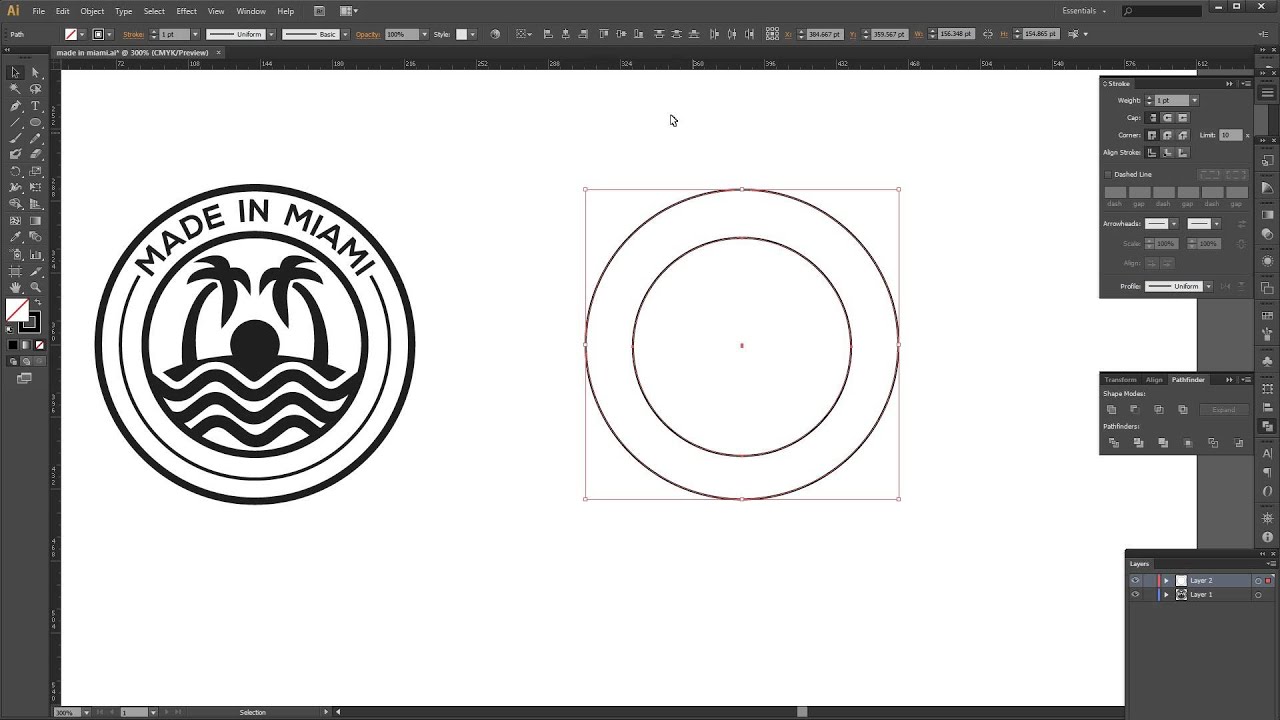Click the Pathfinder Expand button
The width and height of the screenshot is (1280, 720).
coord(1224,410)
